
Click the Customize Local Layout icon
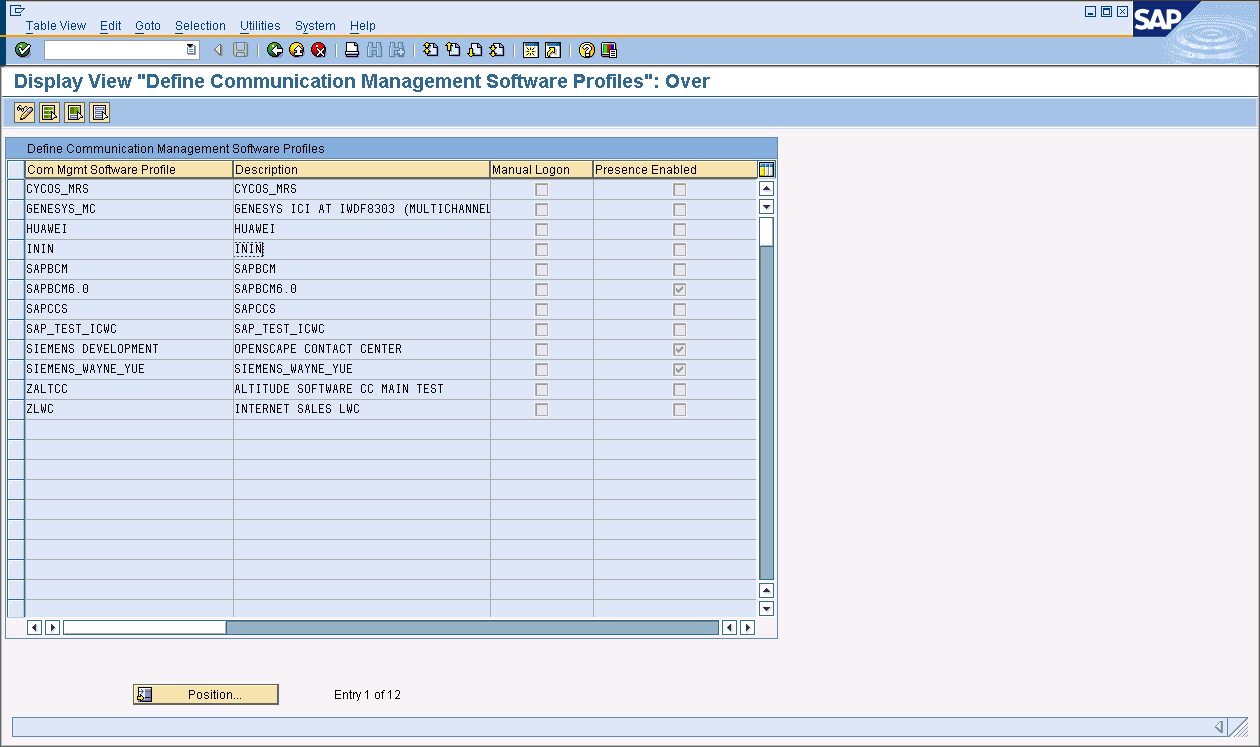(607, 50)
